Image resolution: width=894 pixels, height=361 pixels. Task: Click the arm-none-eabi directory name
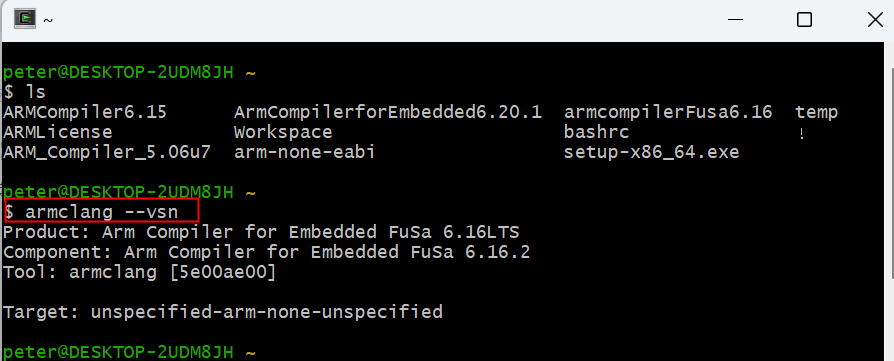tap(304, 152)
